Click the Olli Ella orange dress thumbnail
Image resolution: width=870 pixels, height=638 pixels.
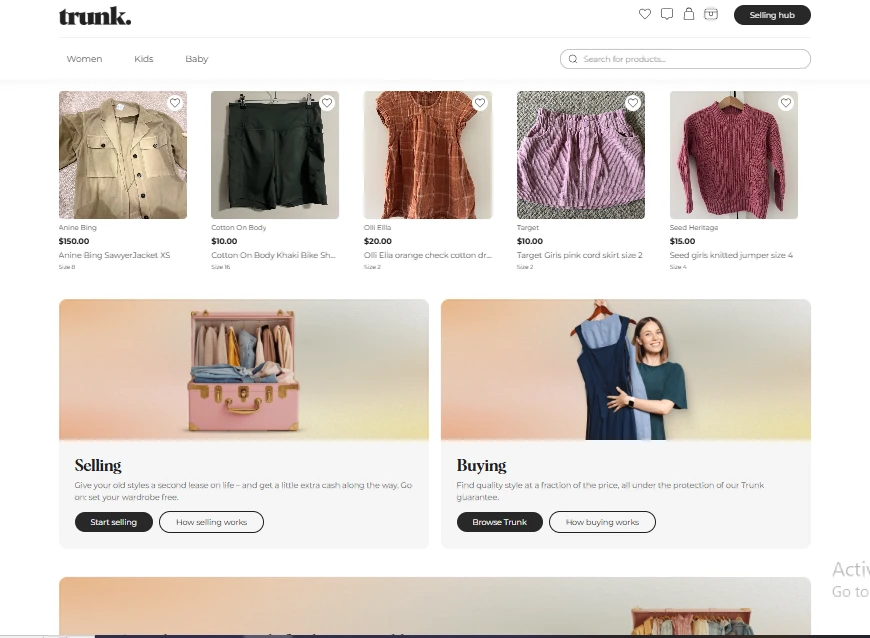point(428,155)
